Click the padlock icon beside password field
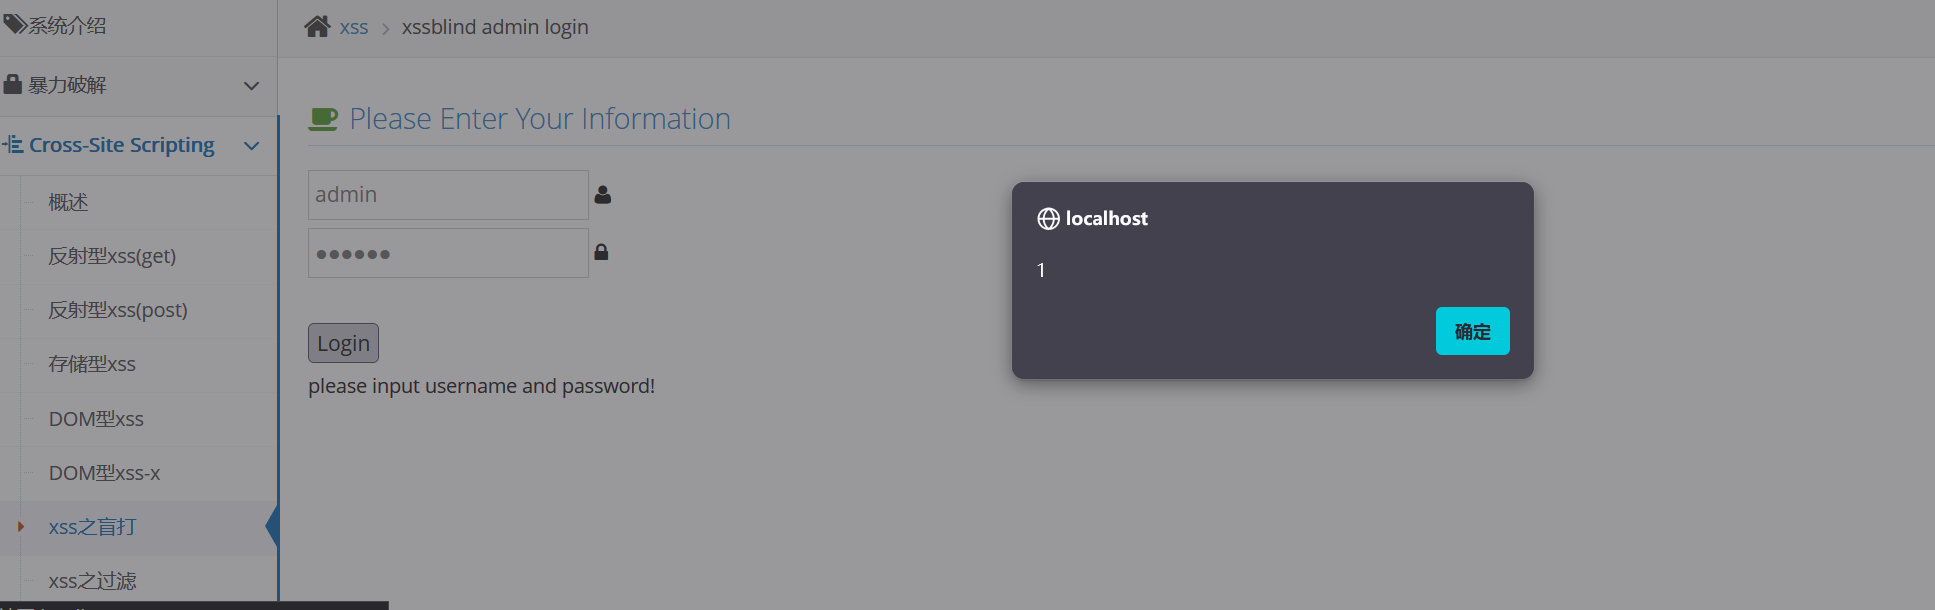This screenshot has width=1935, height=610. point(601,252)
